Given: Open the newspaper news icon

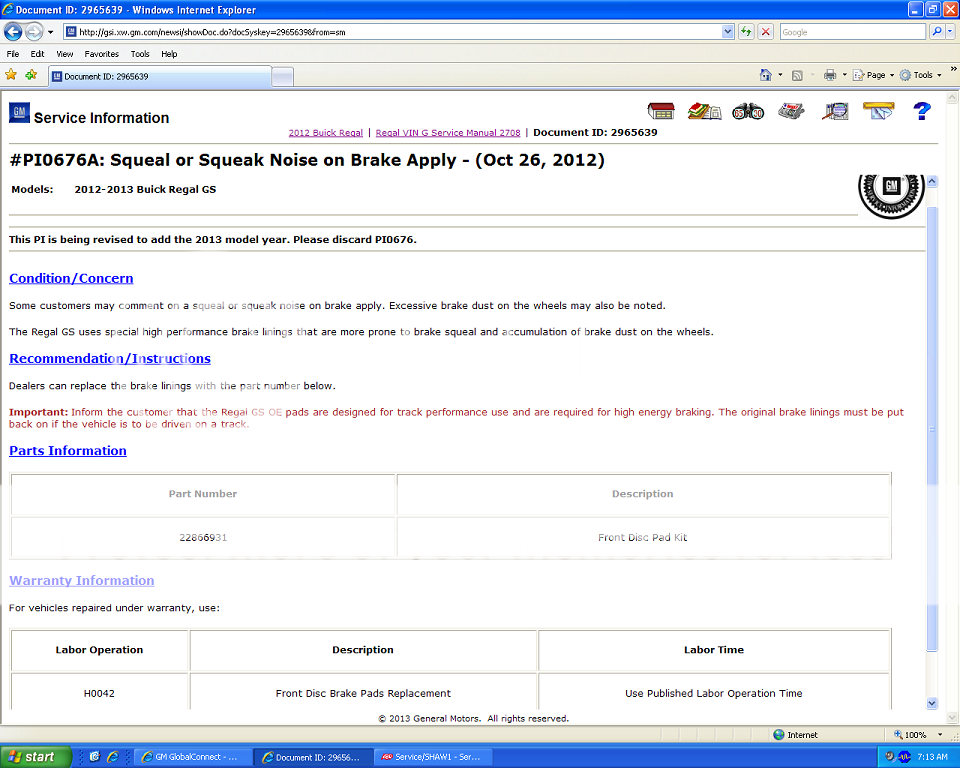Looking at the screenshot, I should [792, 111].
